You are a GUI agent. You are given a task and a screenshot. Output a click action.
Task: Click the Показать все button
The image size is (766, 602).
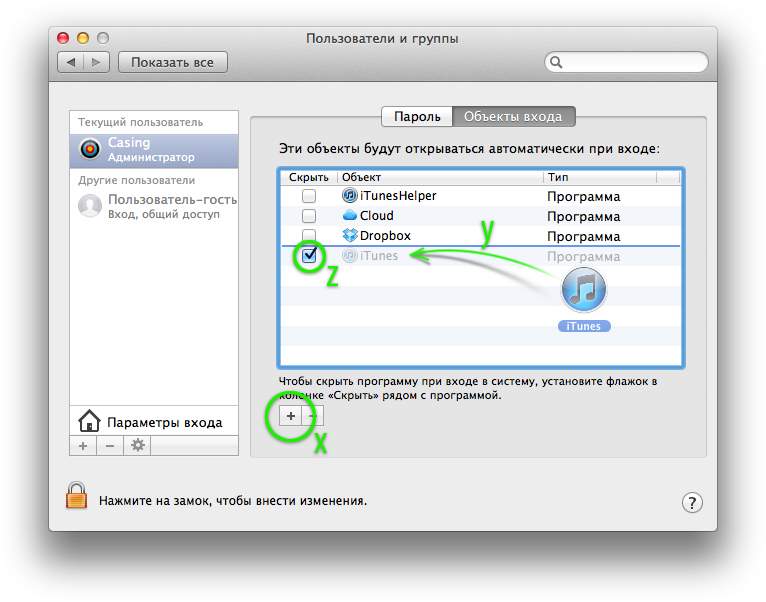(172, 62)
